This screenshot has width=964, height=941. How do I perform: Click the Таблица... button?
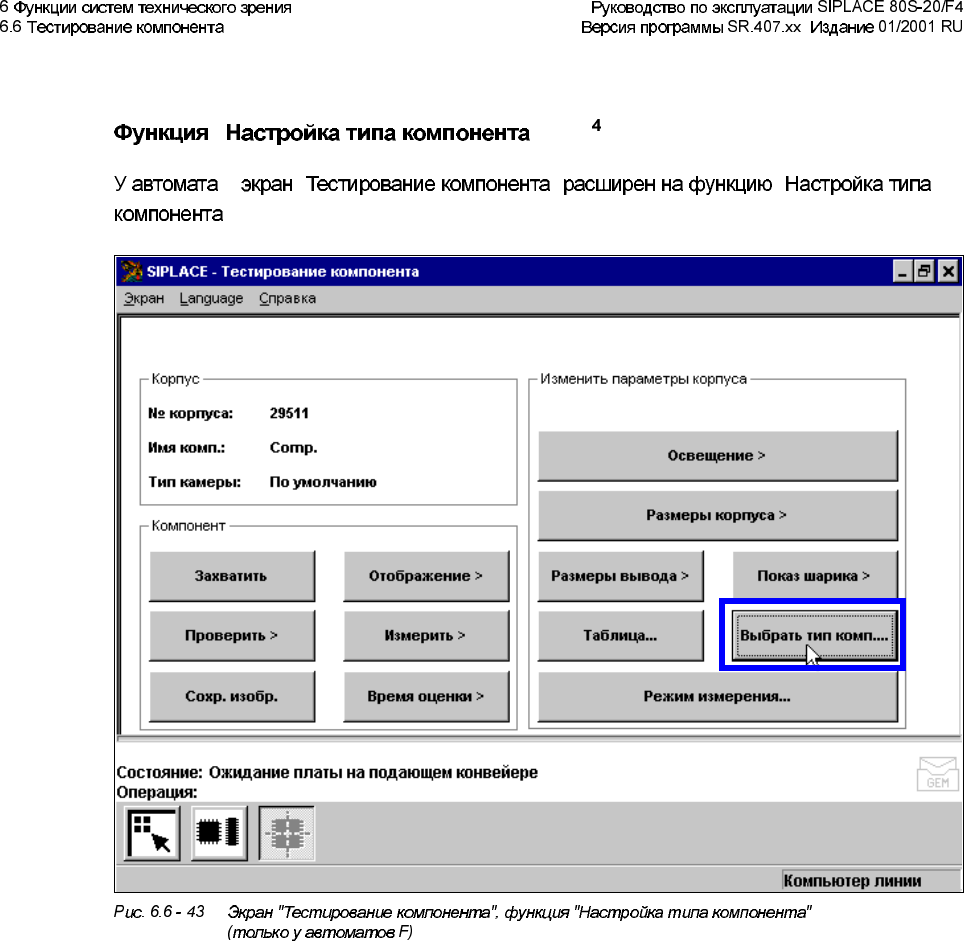[620, 635]
